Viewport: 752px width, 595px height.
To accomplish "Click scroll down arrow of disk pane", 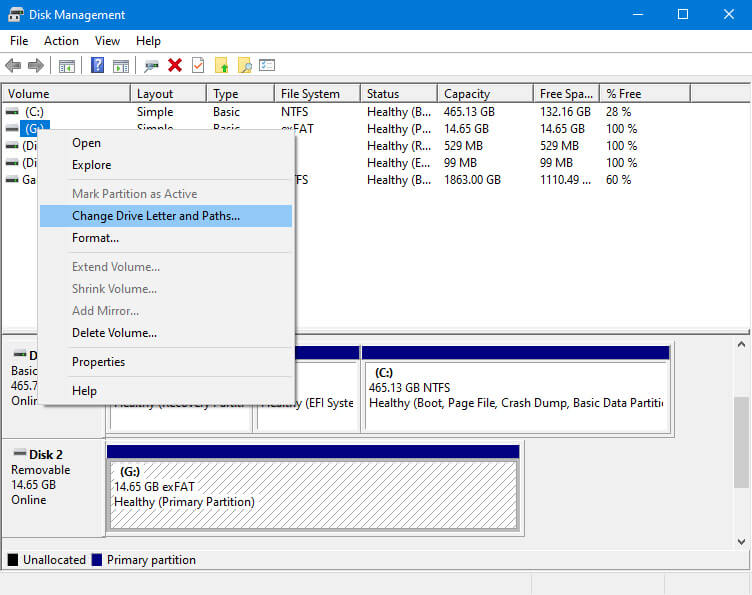I will tap(741, 542).
